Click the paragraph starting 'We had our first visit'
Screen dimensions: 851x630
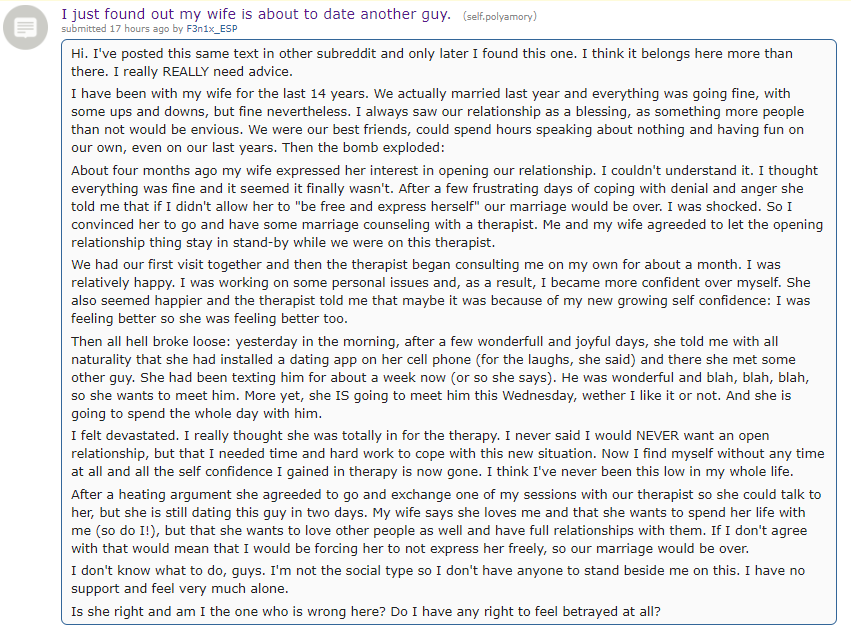coord(441,291)
